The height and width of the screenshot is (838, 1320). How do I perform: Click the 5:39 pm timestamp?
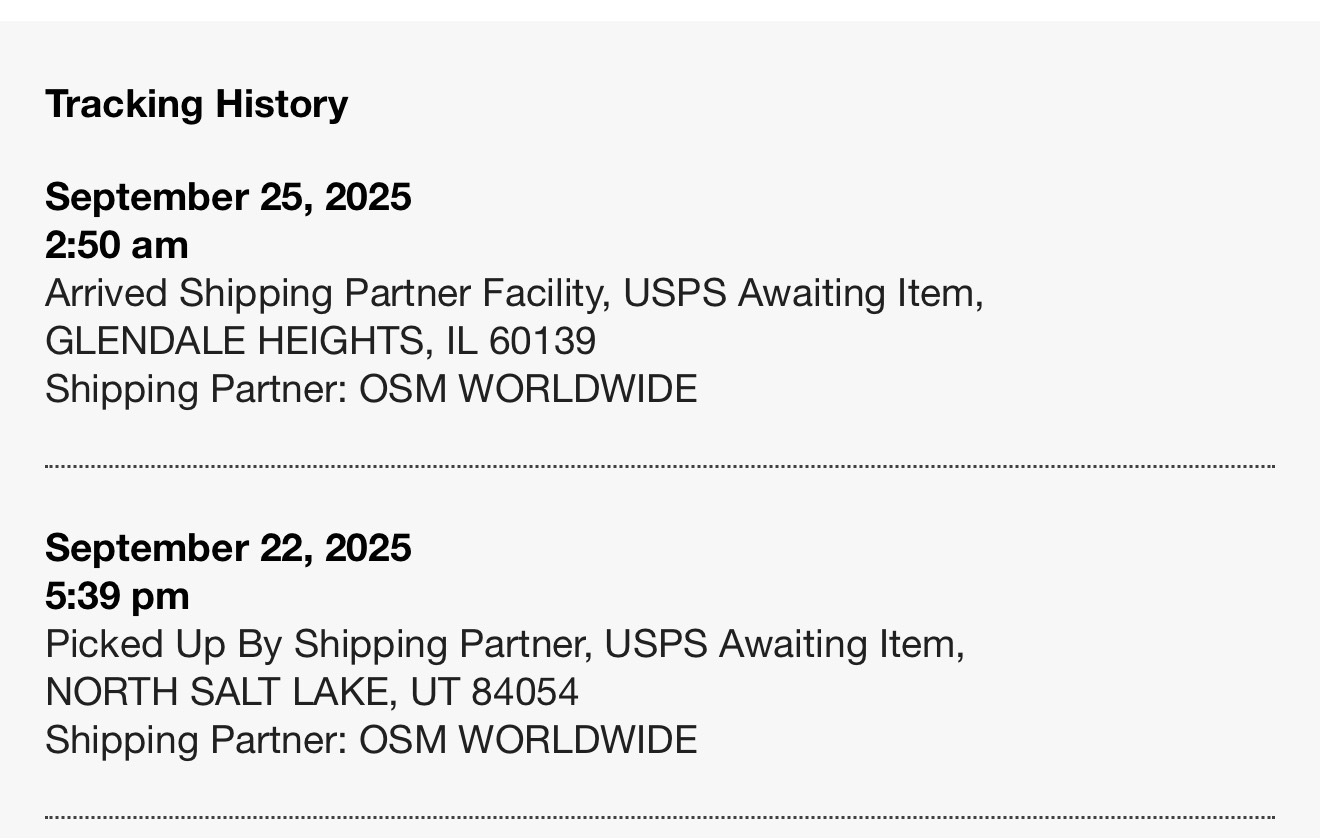[x=117, y=596]
